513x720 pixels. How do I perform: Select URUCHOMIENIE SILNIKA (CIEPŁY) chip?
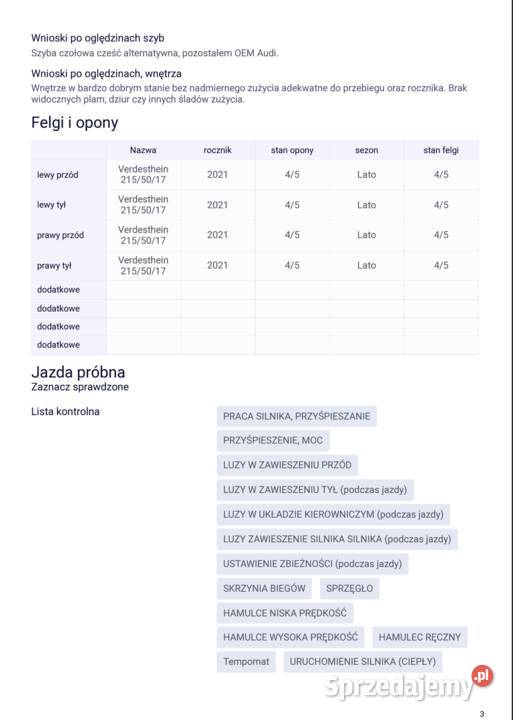click(x=362, y=662)
